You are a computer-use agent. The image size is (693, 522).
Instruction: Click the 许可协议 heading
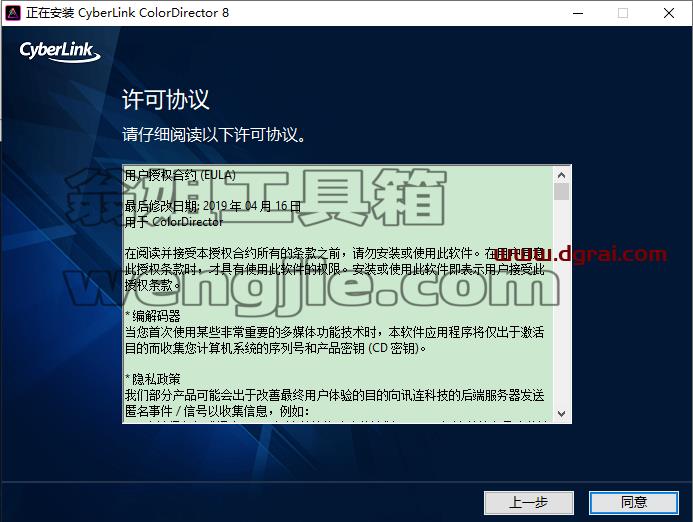tap(165, 99)
